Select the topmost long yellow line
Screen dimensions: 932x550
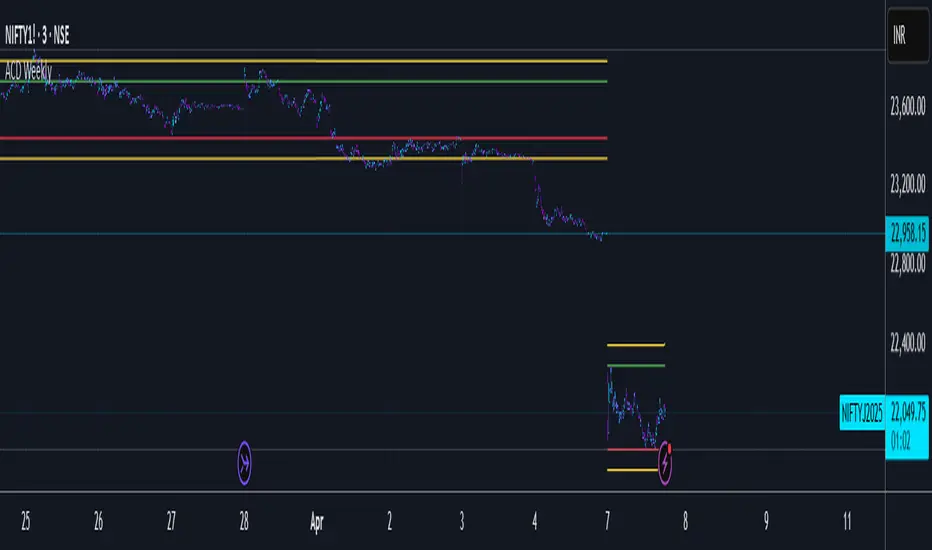coord(303,61)
